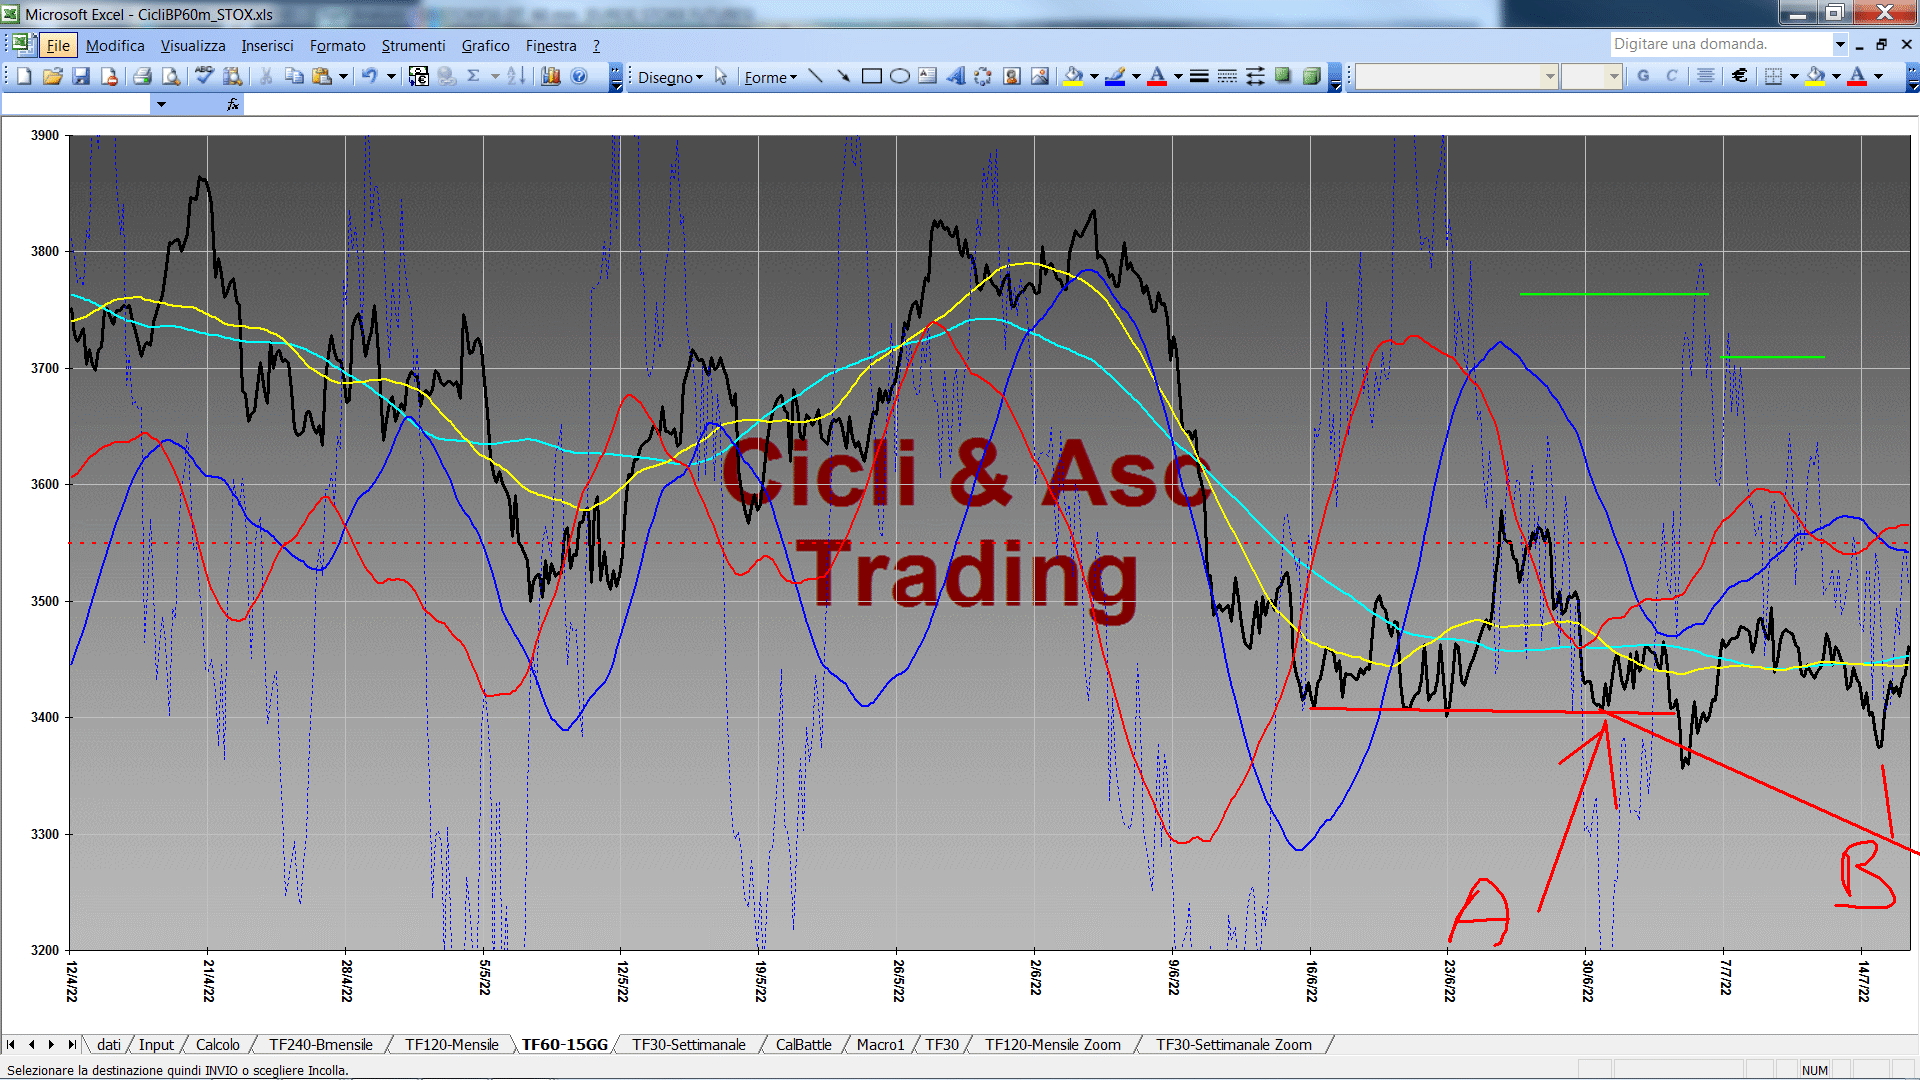Open the Modifica menu
The width and height of the screenshot is (1920, 1080).
[x=115, y=45]
